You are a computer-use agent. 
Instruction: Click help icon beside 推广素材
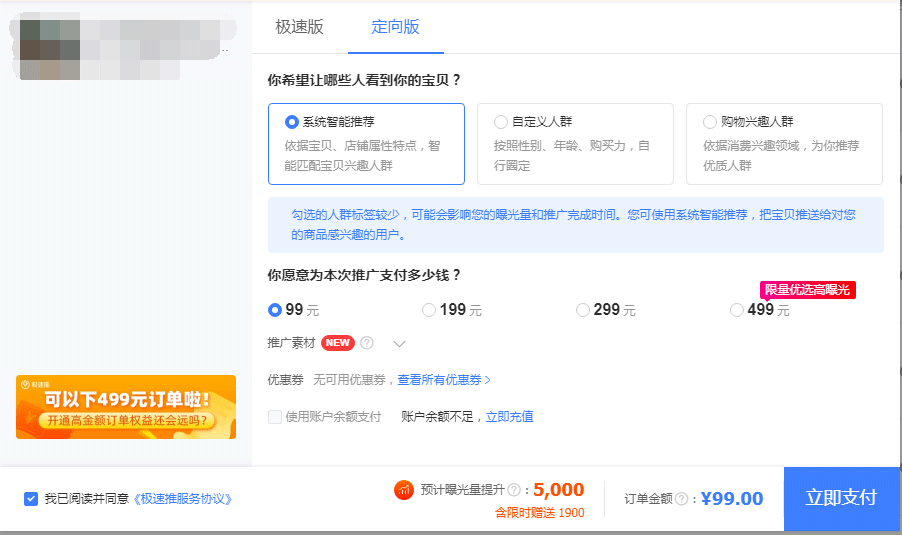point(367,343)
